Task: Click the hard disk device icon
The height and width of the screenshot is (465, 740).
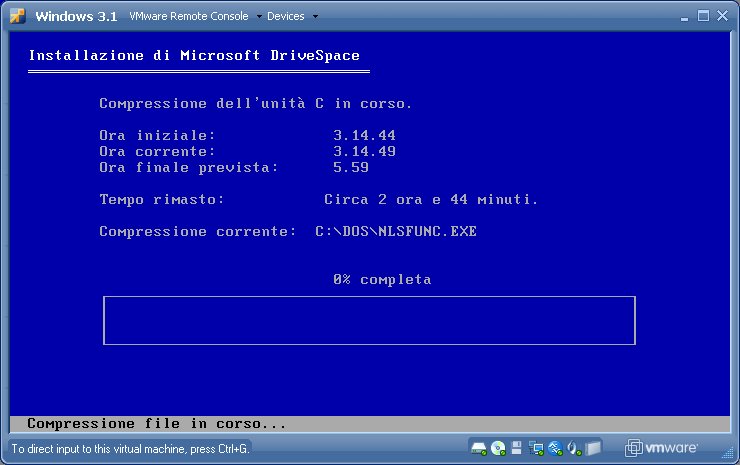Action: [x=479, y=448]
